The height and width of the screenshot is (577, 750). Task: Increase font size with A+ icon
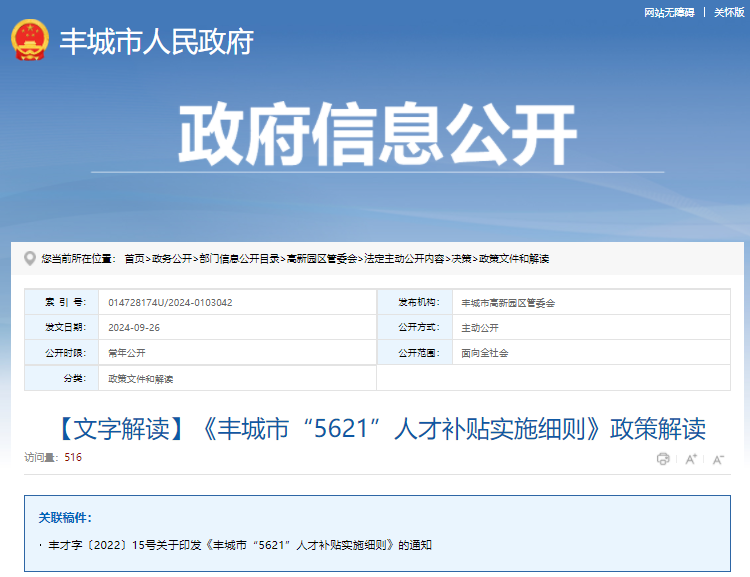pyautogui.click(x=690, y=459)
